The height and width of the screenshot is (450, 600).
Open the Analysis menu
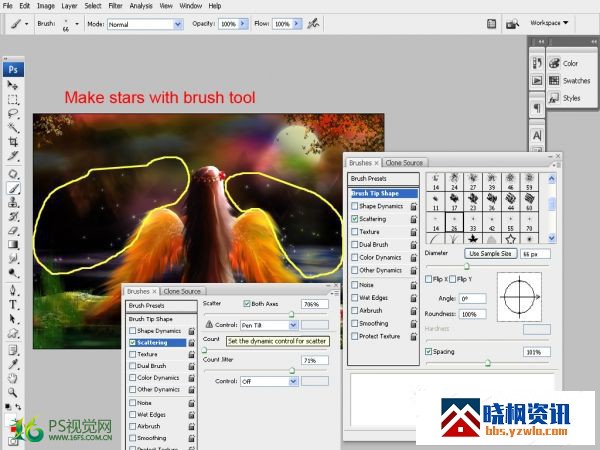point(141,6)
